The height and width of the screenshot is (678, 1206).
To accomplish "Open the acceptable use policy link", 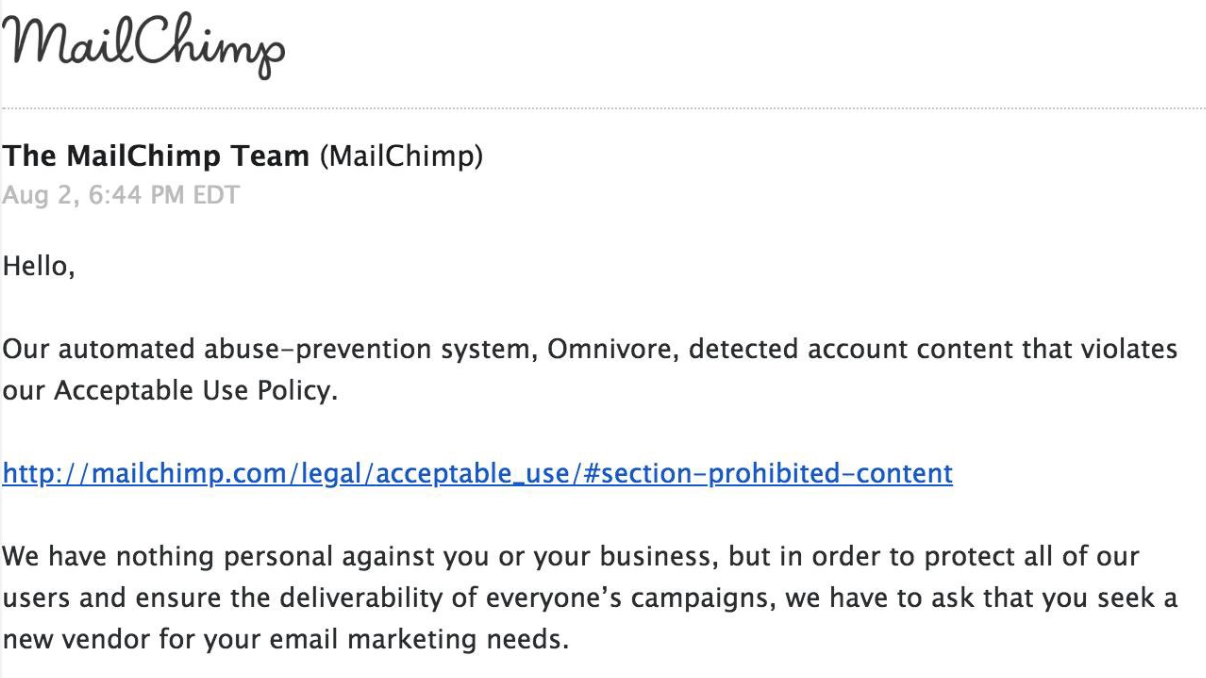I will (x=478, y=473).
